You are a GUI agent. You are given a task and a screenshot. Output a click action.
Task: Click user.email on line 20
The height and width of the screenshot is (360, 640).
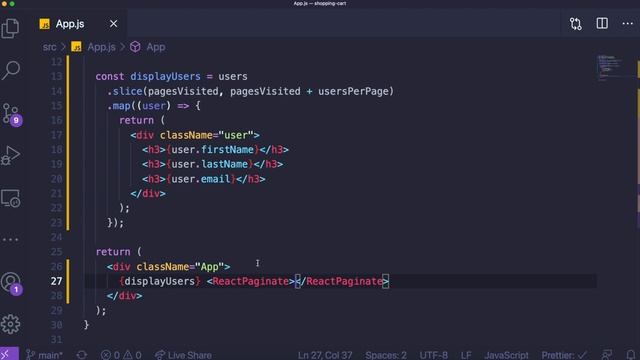pos(200,179)
